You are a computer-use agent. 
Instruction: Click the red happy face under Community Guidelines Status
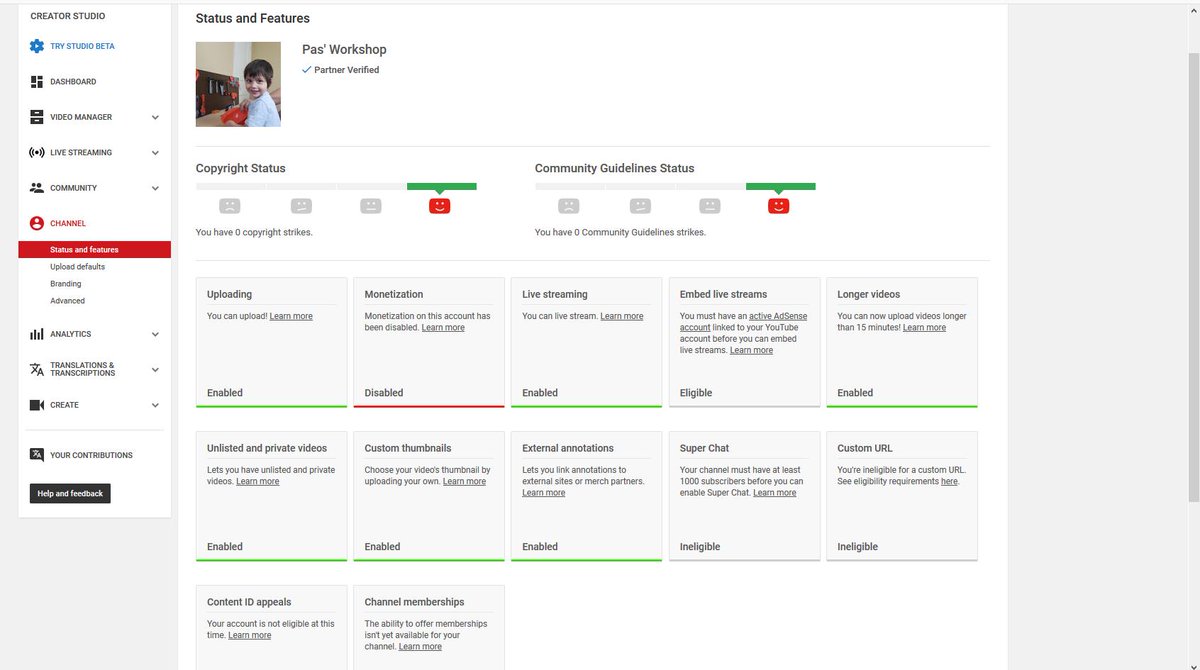(779, 206)
